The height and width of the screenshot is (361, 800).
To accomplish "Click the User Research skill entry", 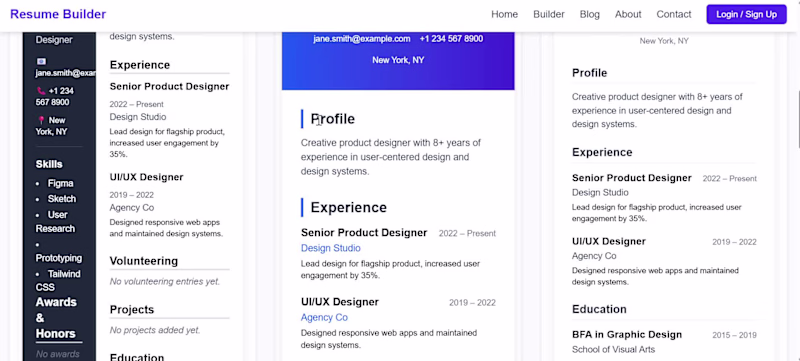I will pyautogui.click(x=55, y=222).
